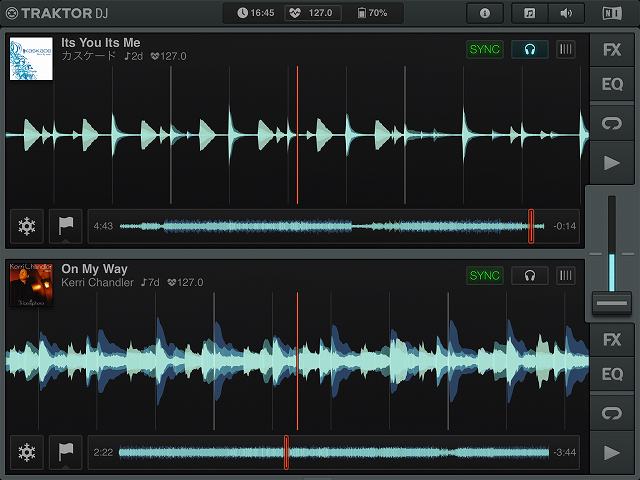Viewport: 640px width, 480px height.
Task: Open the EQ panel for the bottom deck
Action: tap(612, 374)
